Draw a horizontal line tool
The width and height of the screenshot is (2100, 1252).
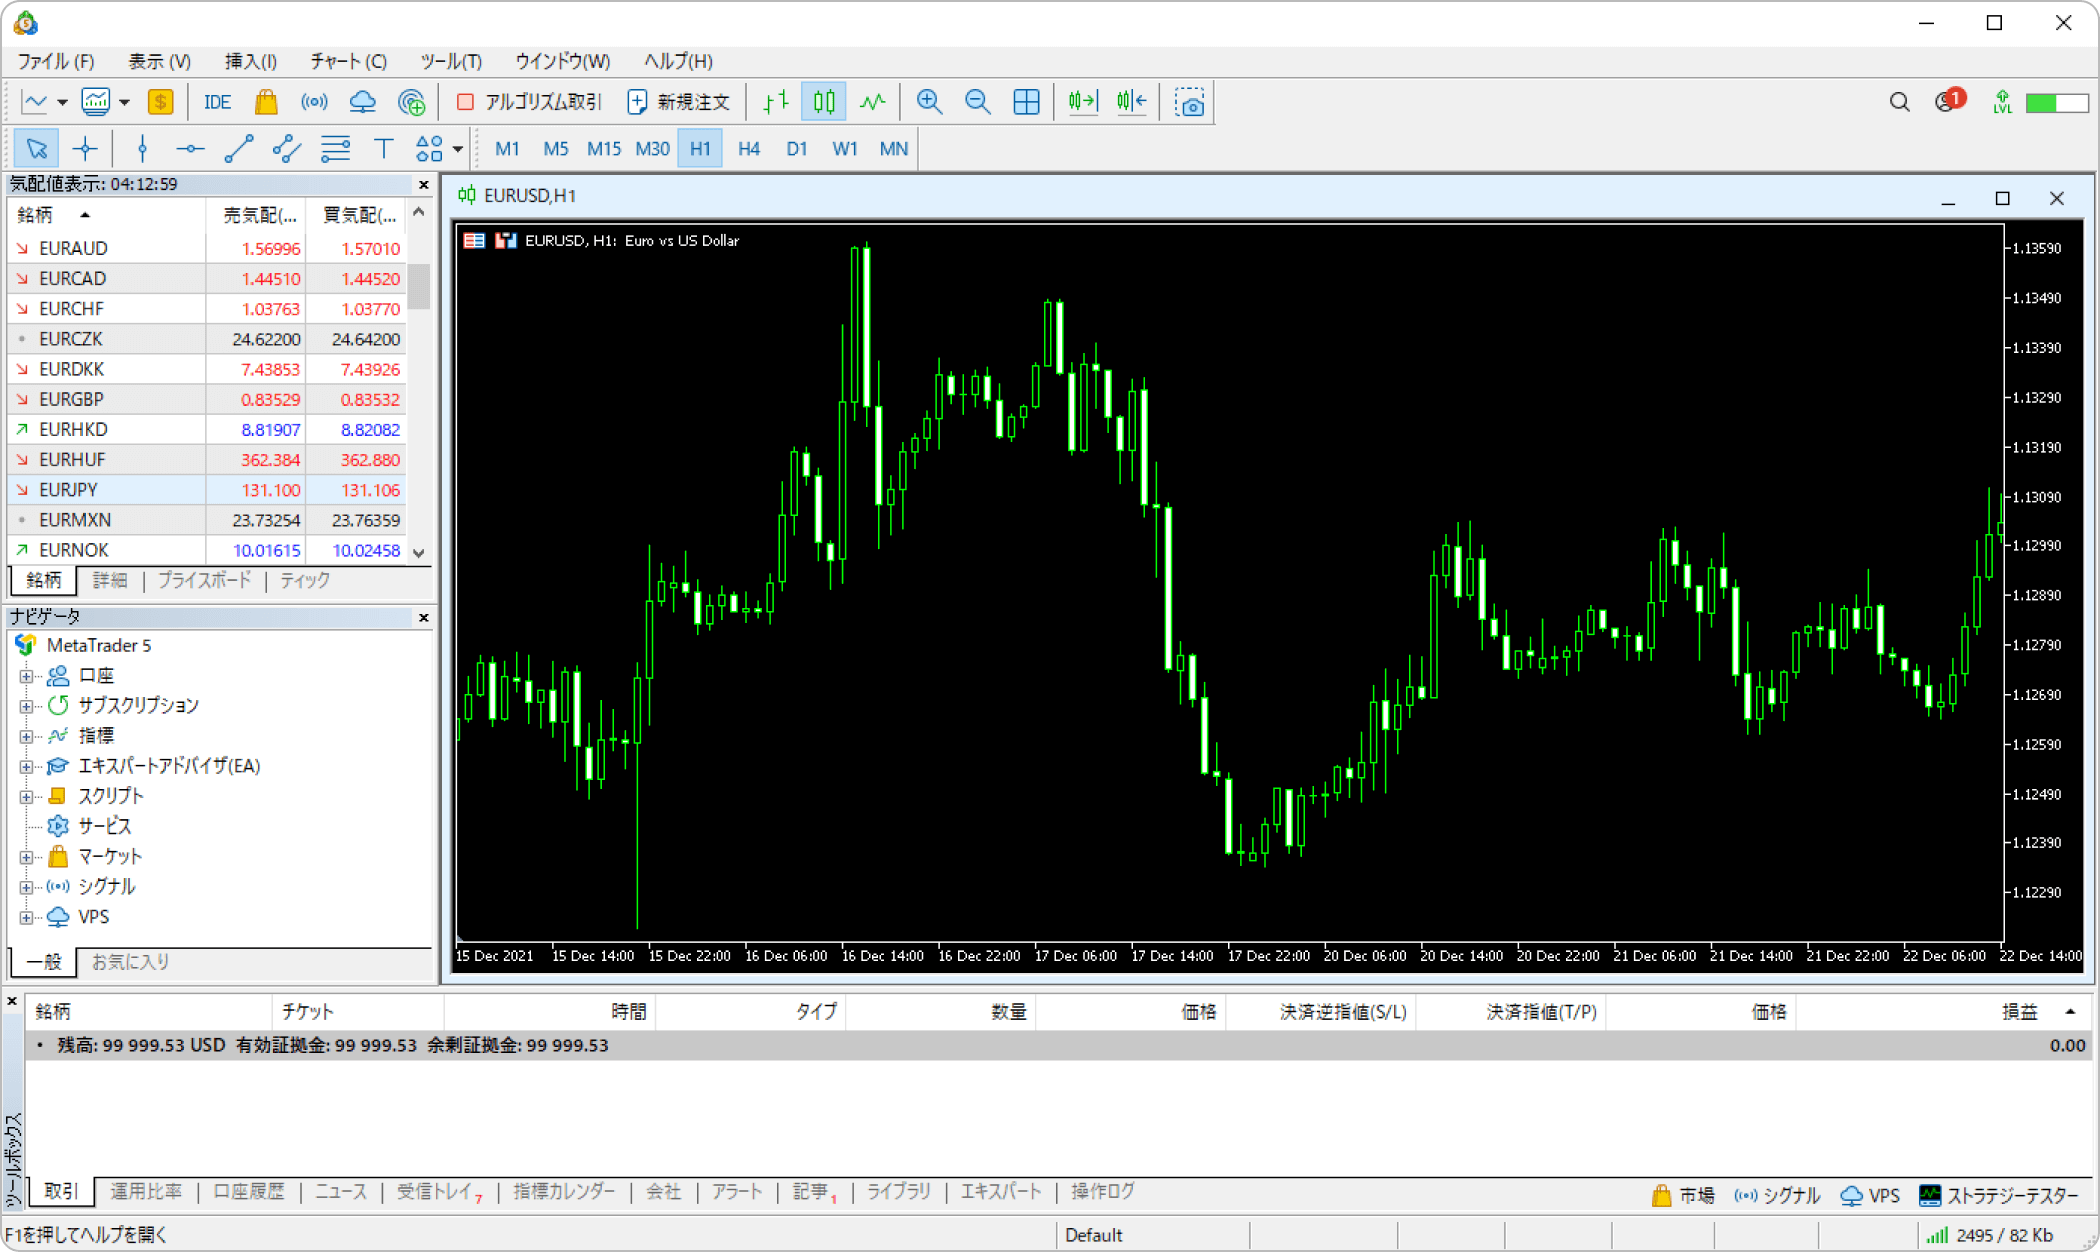190,149
